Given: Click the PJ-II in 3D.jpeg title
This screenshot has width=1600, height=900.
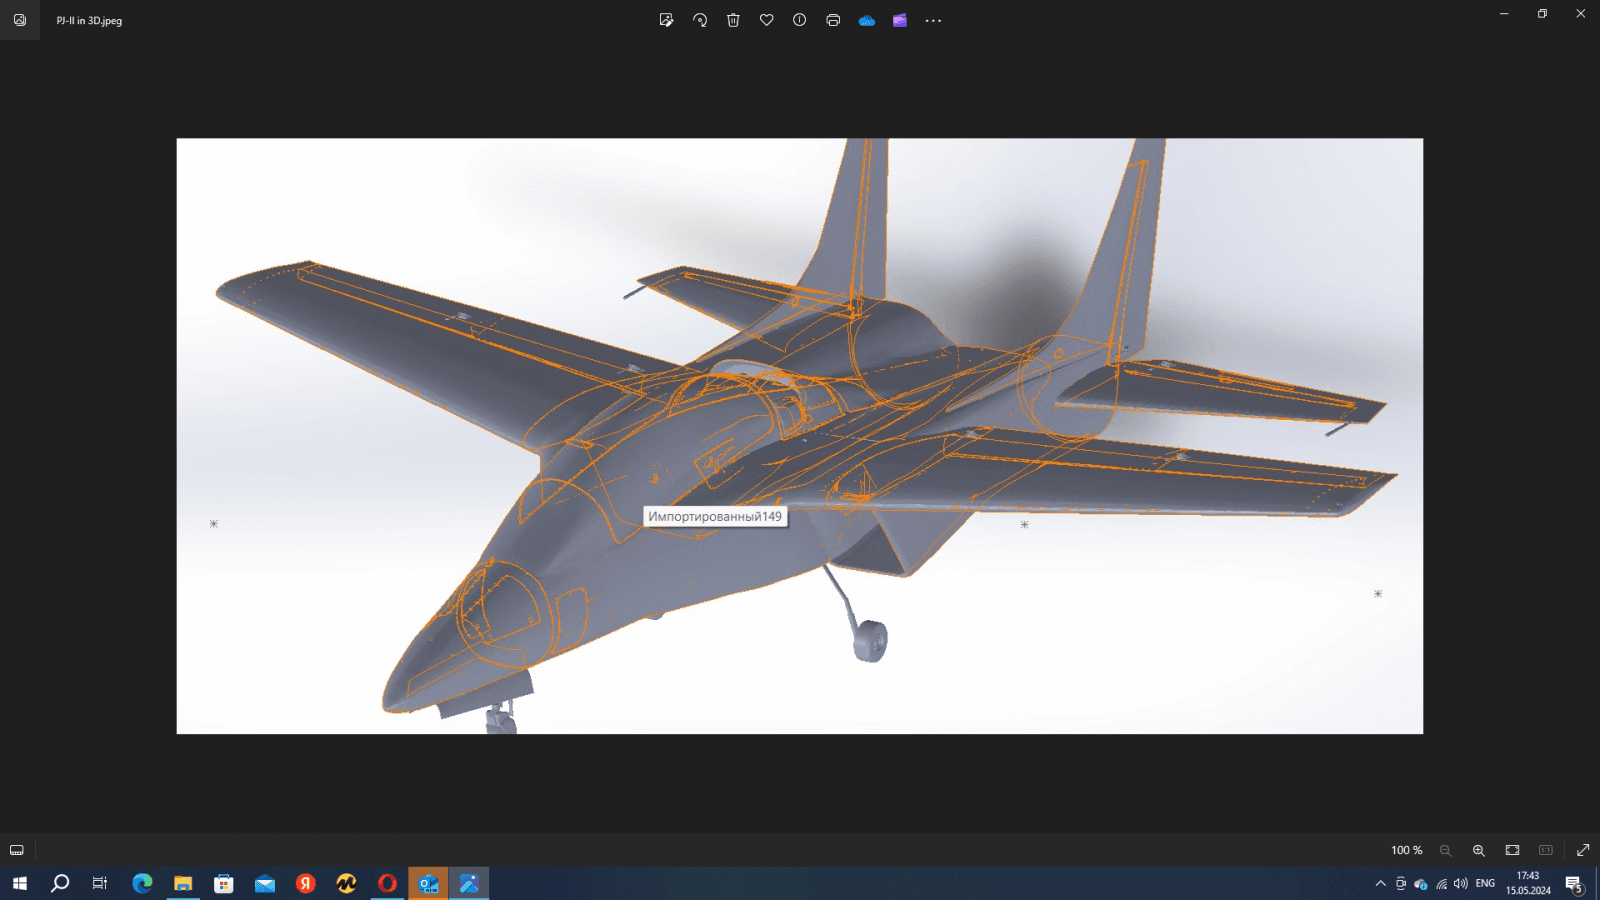Looking at the screenshot, I should point(89,20).
